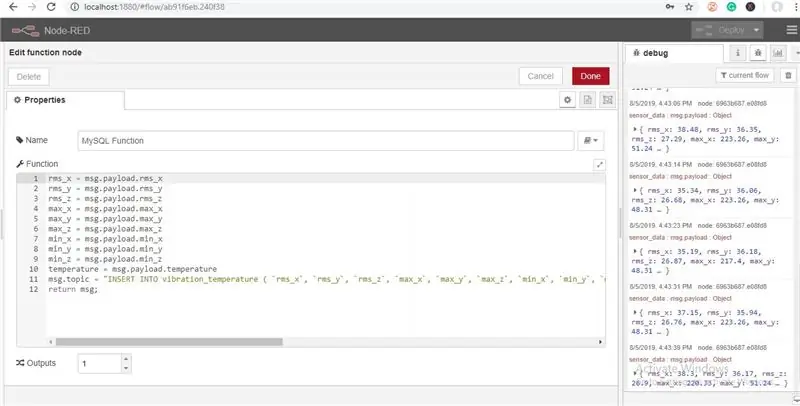Select the debug sidebar tab
The image size is (800, 406).
coord(674,53)
